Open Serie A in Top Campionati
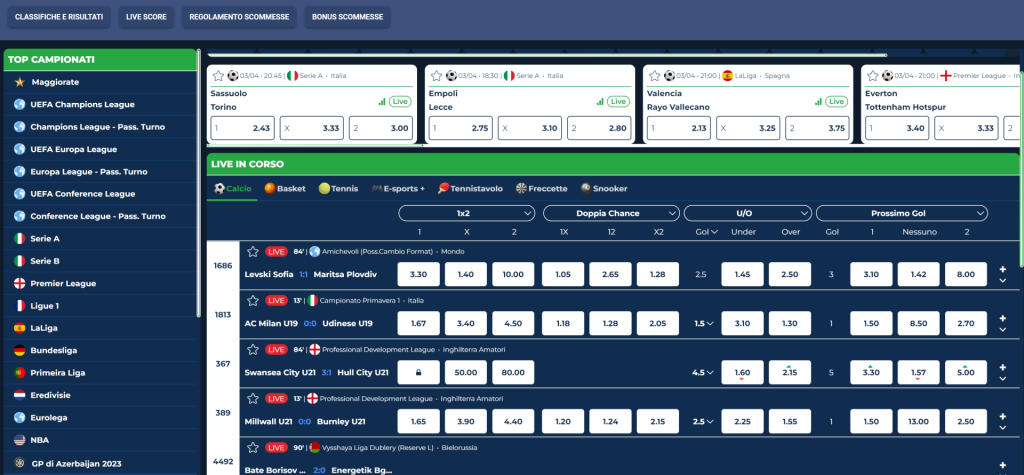Image resolution: width=1024 pixels, height=475 pixels. 101,238
